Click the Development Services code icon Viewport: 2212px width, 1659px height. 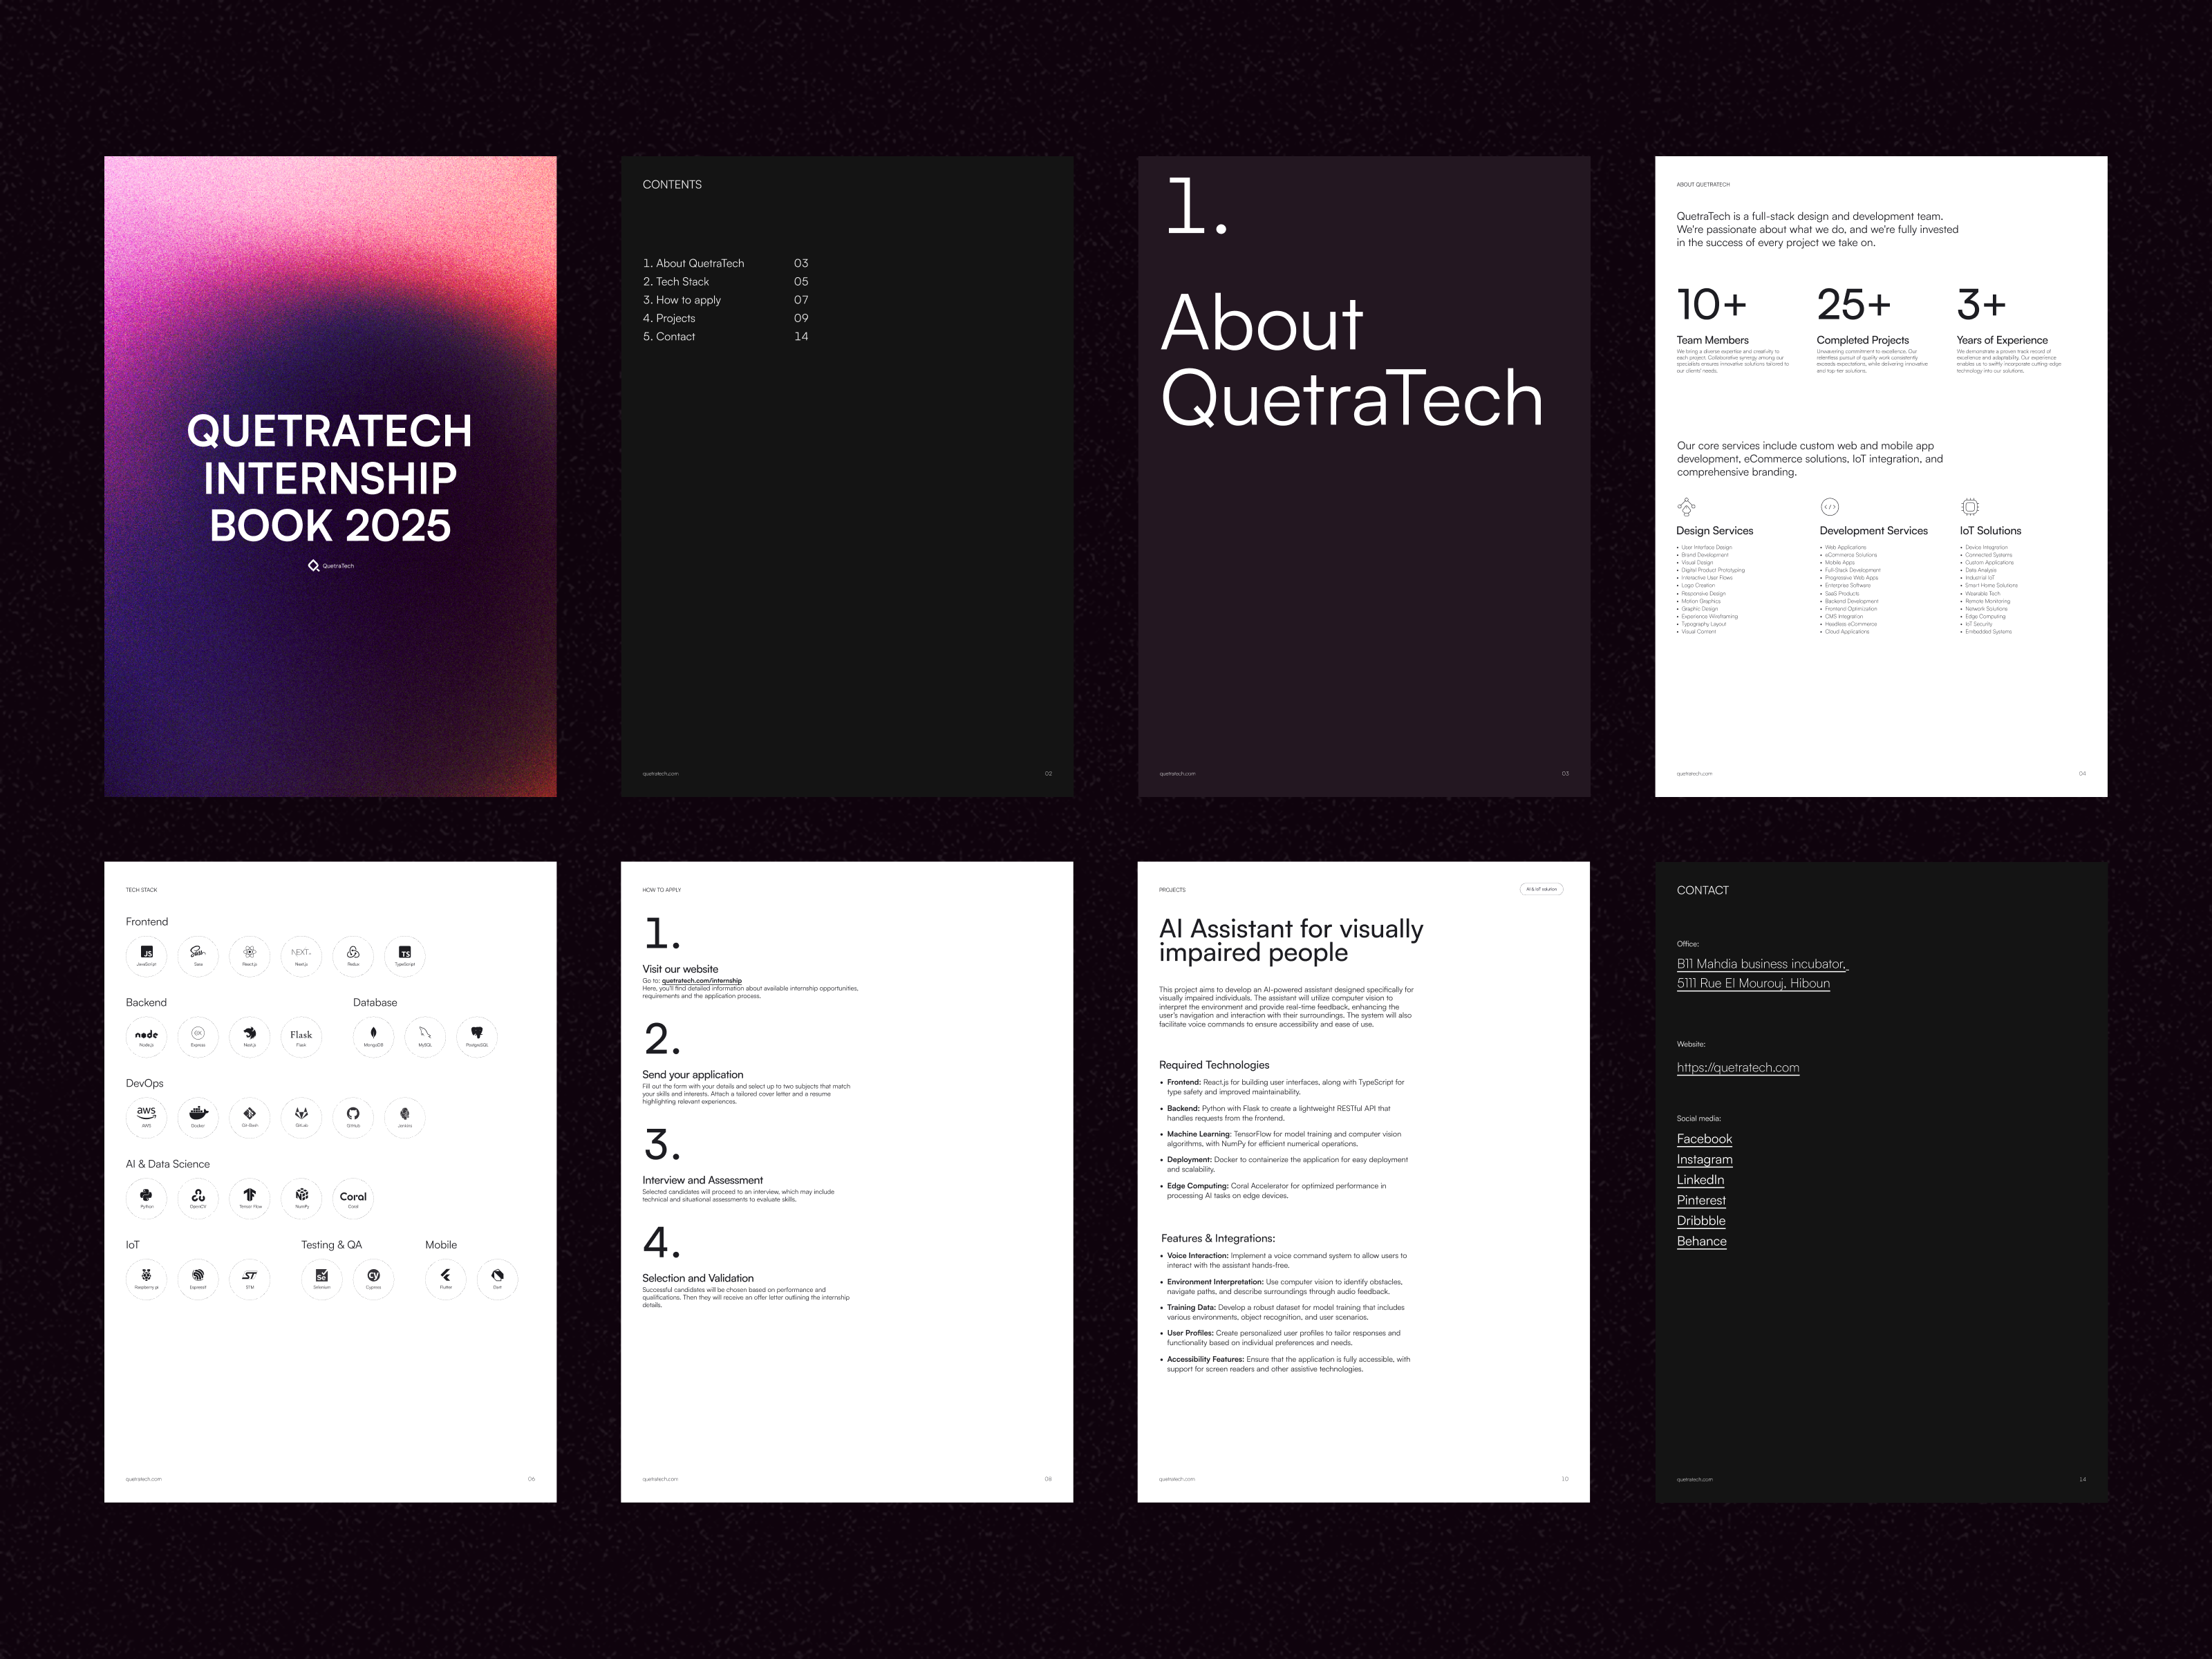pyautogui.click(x=1830, y=507)
